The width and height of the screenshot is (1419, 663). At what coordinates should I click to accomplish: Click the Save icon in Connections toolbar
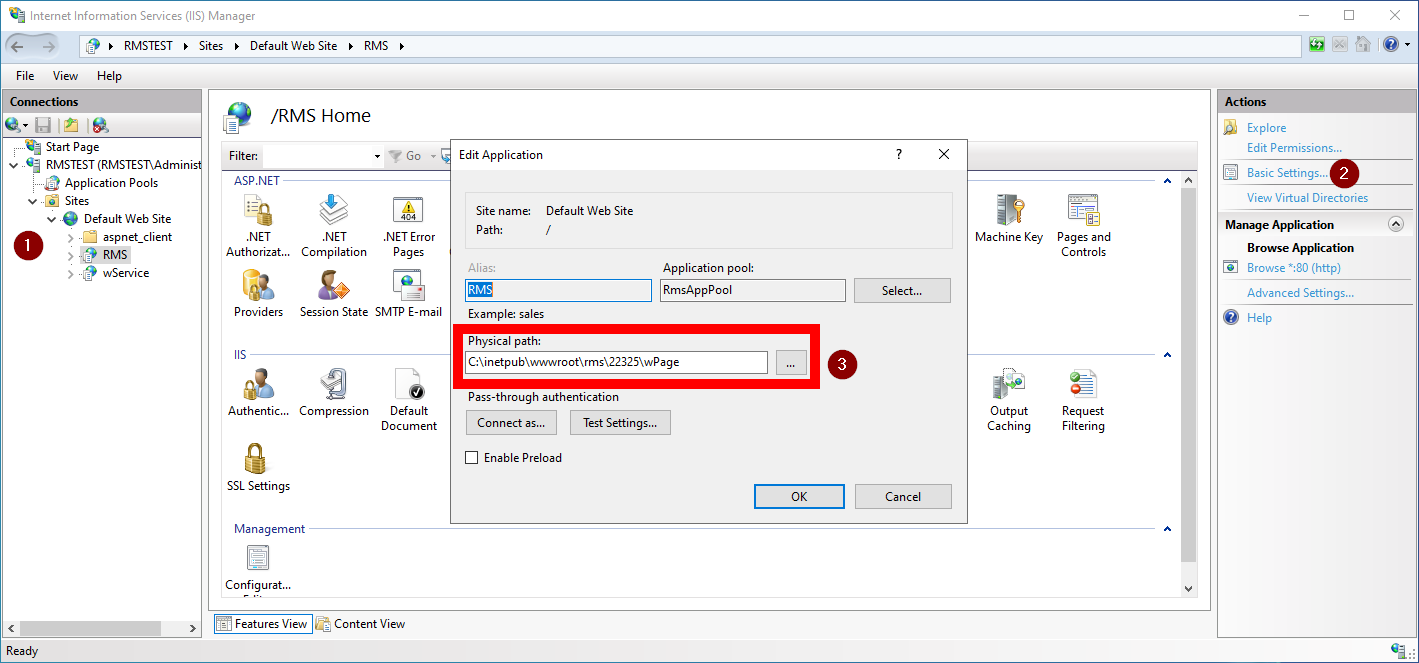tap(43, 125)
